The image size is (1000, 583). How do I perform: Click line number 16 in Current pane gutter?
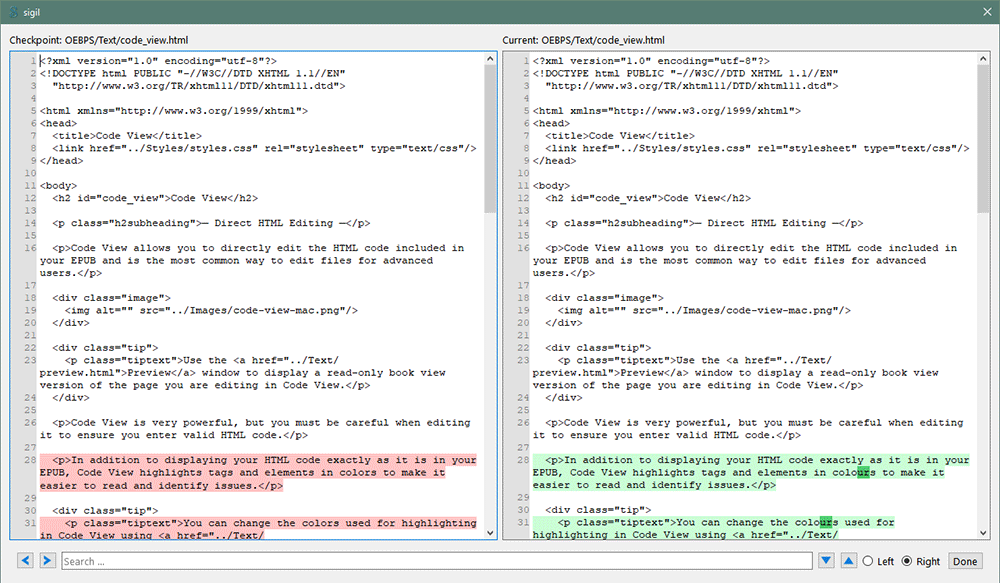(x=523, y=248)
